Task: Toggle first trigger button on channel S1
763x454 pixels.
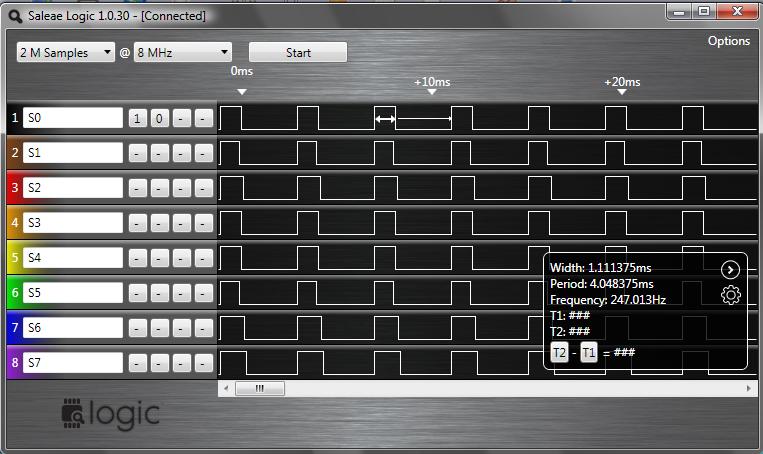Action: pyautogui.click(x=137, y=153)
